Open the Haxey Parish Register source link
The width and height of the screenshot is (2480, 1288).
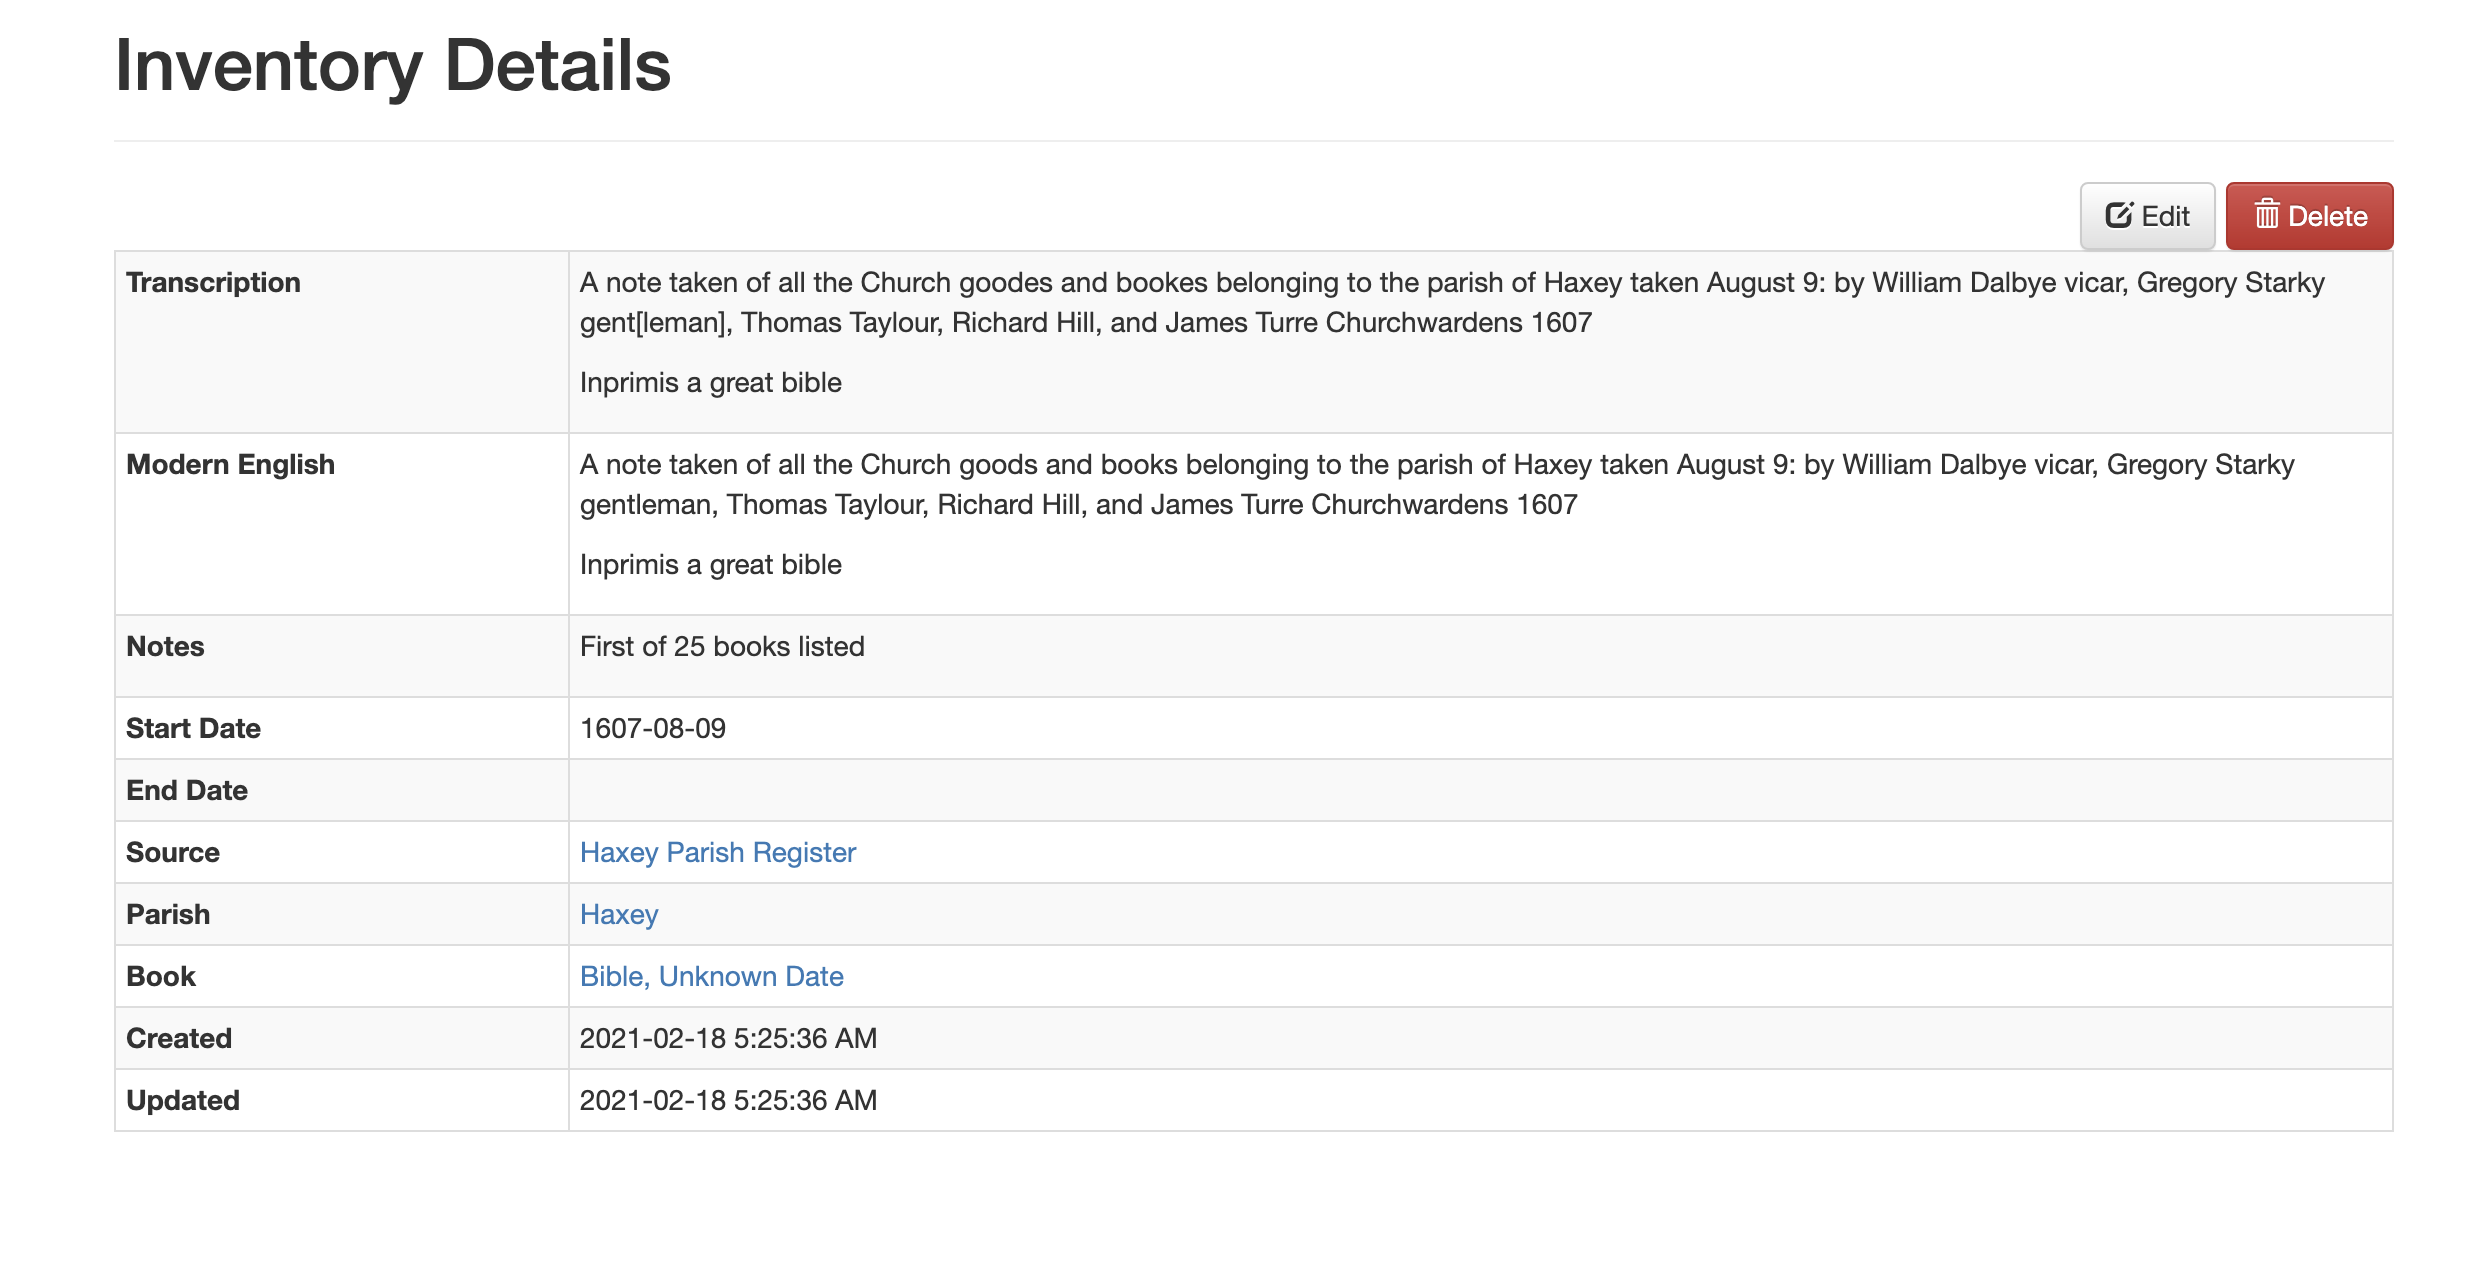(x=717, y=852)
